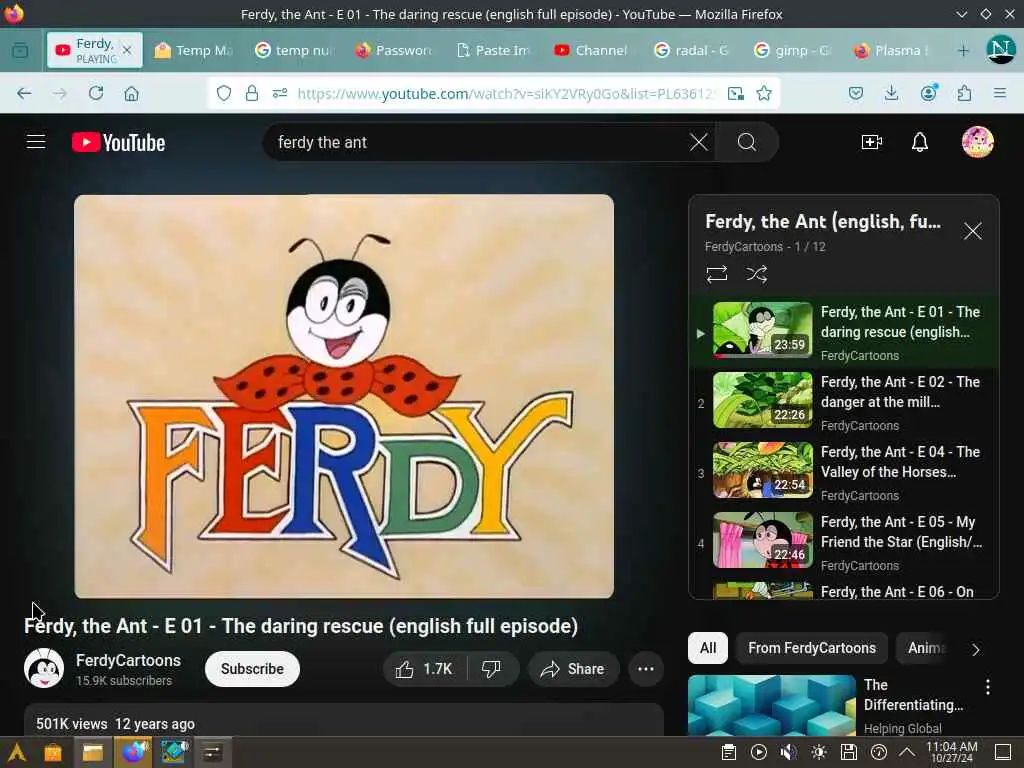Run the search with the magnifier button
1024x768 pixels.
(x=746, y=142)
